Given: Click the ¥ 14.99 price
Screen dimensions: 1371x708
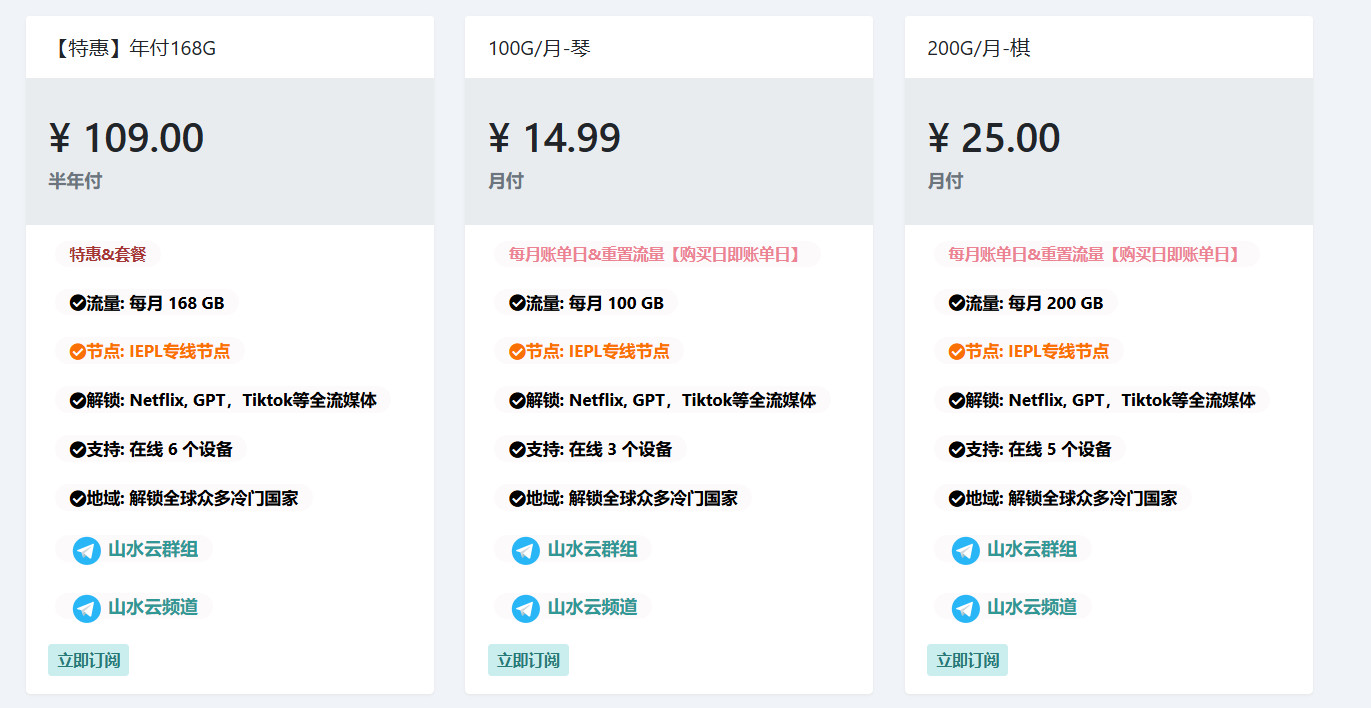Looking at the screenshot, I should coord(555,138).
